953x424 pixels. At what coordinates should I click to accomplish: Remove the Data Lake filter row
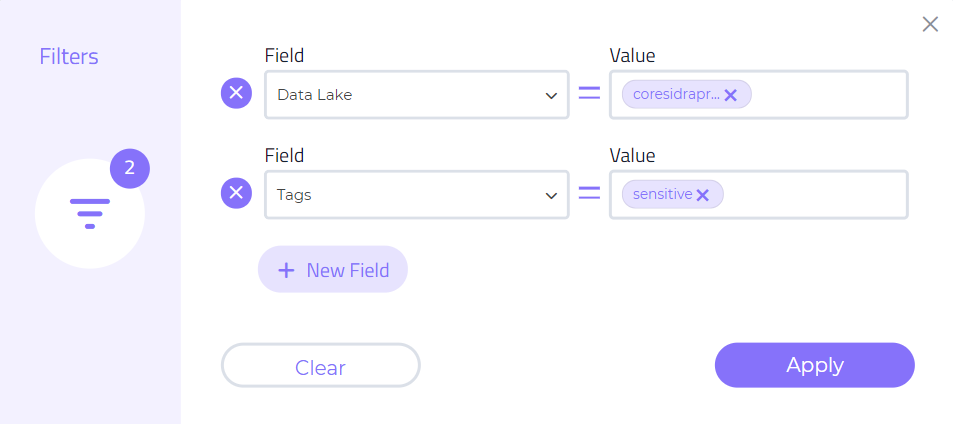click(x=236, y=94)
